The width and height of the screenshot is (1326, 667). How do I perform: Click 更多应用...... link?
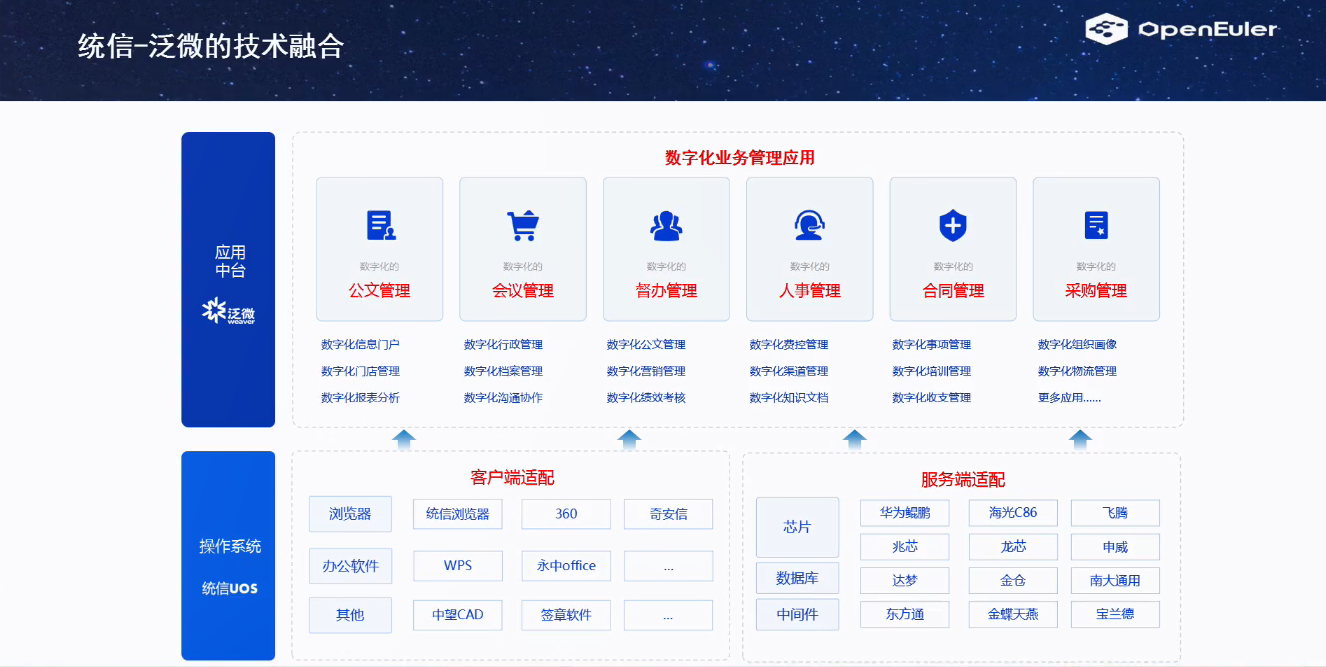coord(1069,398)
